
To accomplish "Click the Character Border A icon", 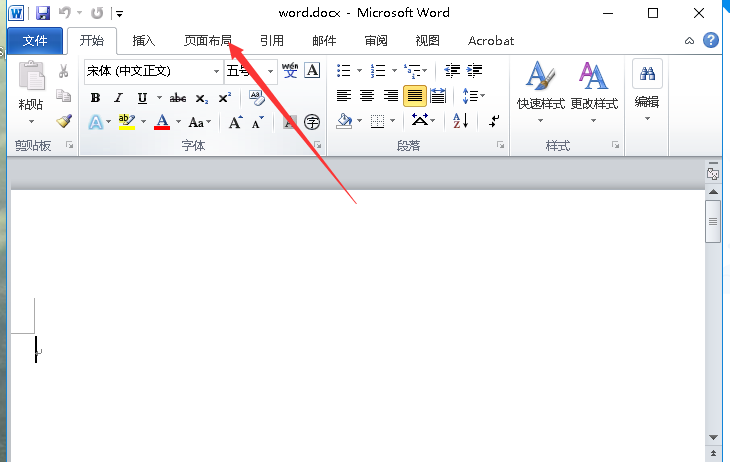I will tap(312, 70).
